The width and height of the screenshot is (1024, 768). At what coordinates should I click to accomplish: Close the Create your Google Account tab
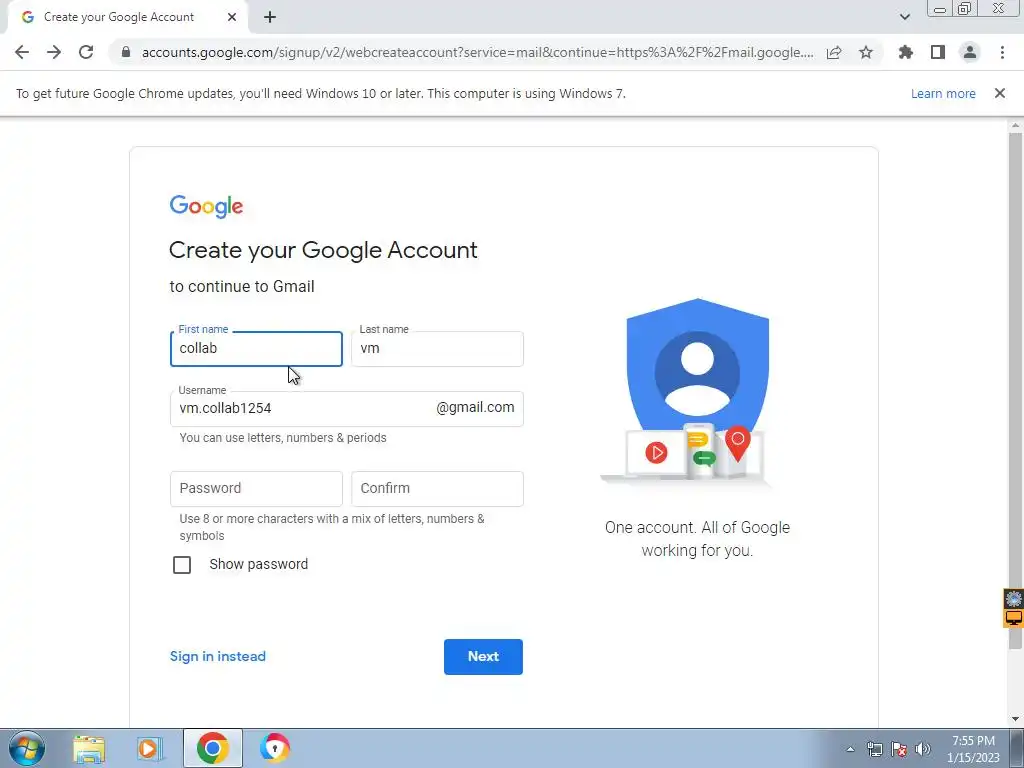pyautogui.click(x=232, y=17)
